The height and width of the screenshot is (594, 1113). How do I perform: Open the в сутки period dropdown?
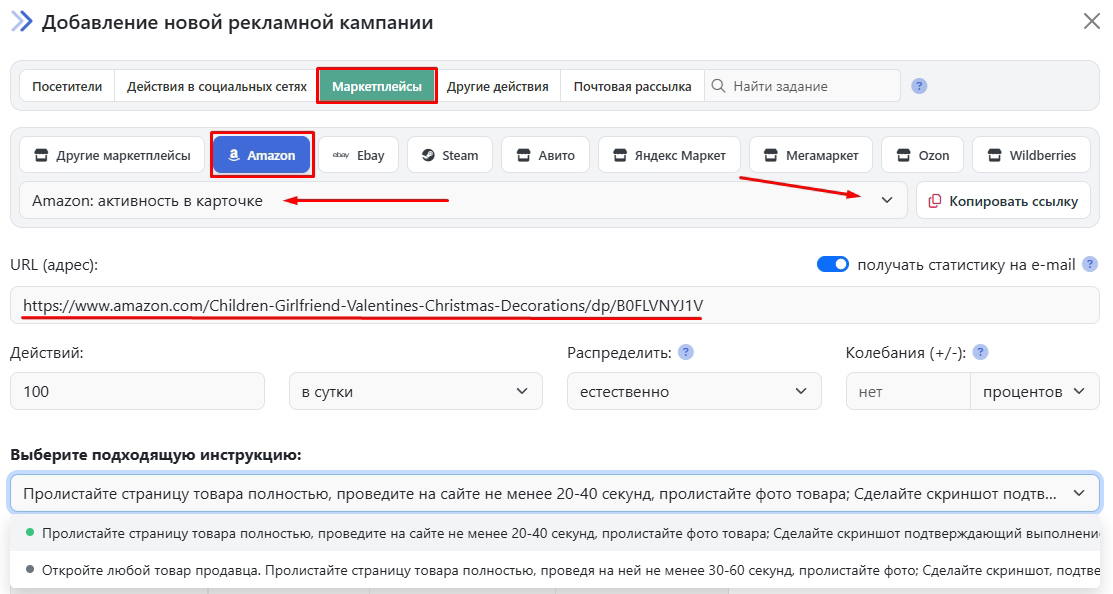tap(415, 391)
